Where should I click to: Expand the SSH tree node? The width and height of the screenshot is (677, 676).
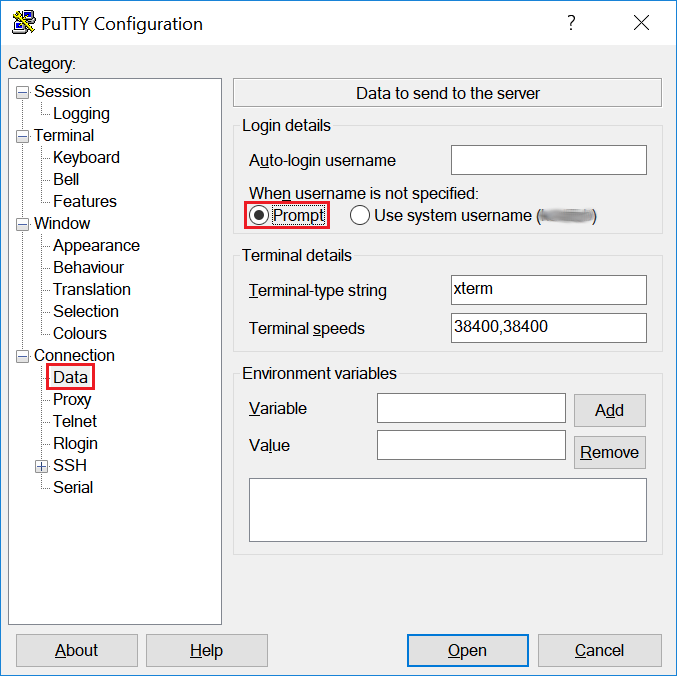41,466
